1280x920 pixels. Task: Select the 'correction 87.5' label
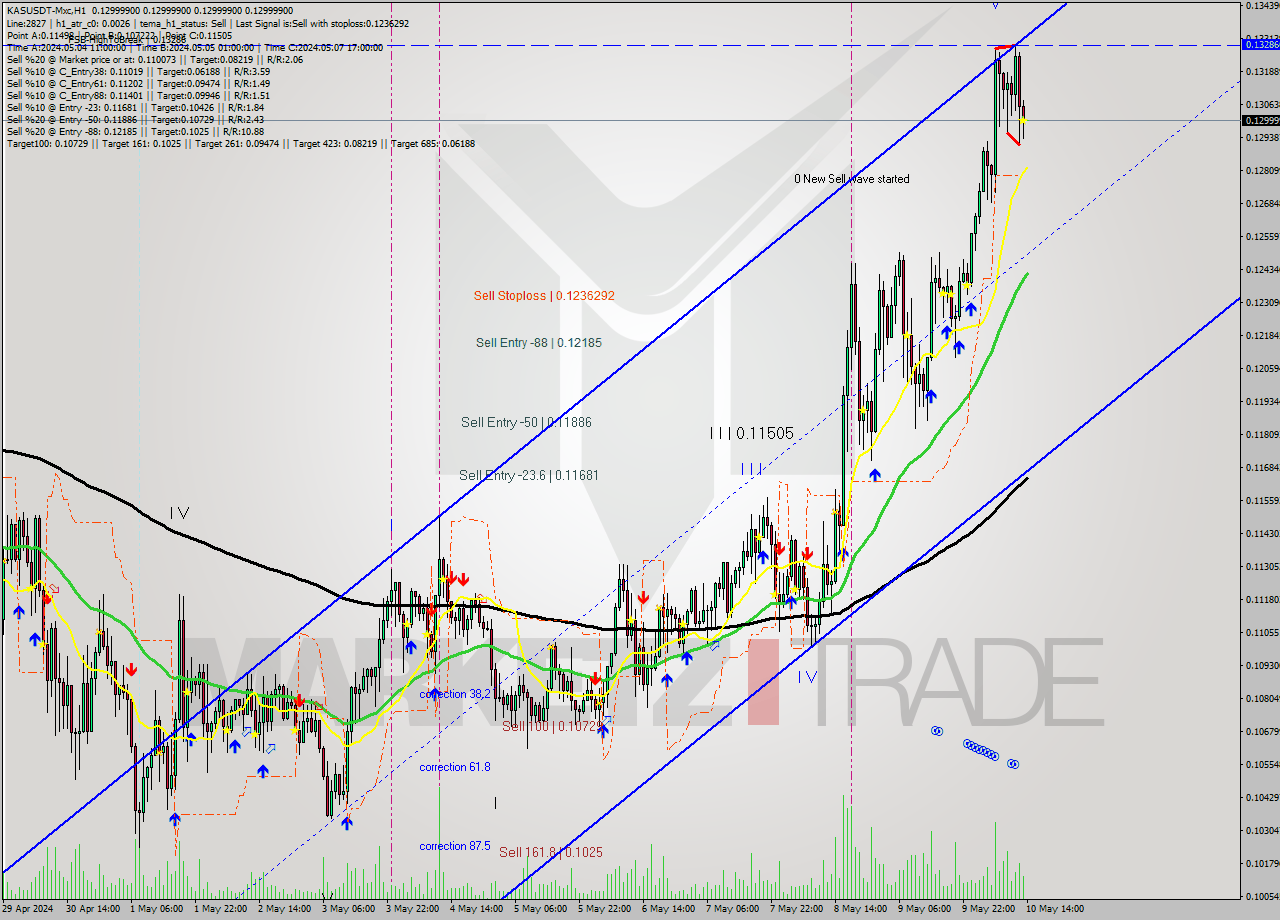point(455,846)
